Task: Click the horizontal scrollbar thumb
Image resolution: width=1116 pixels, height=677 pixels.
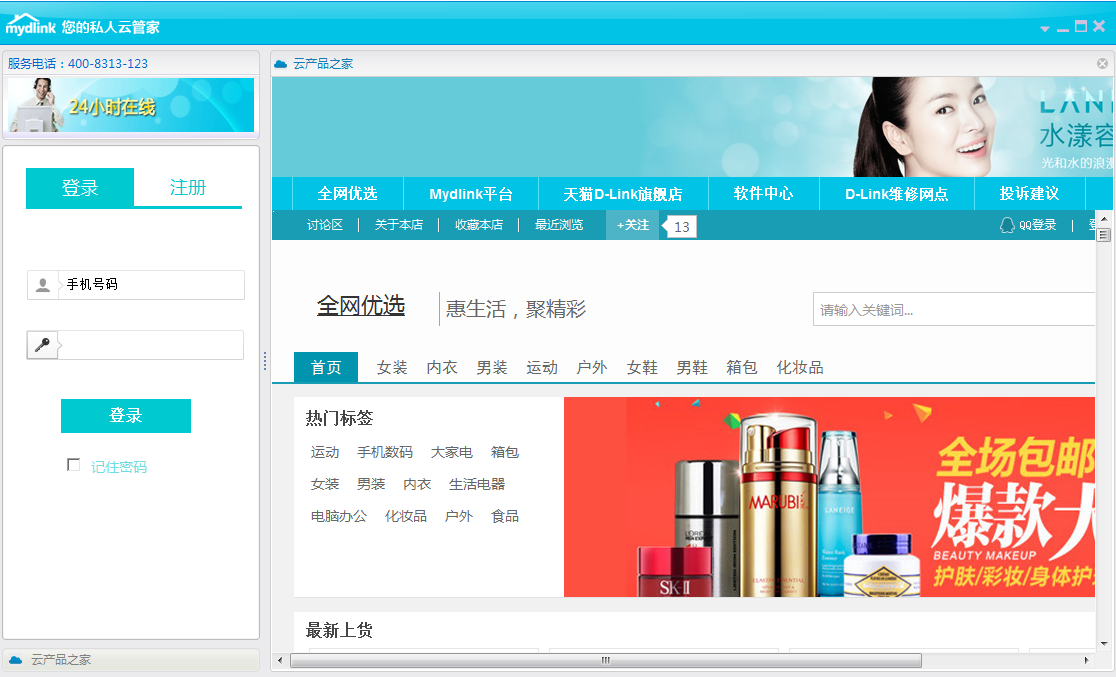Action: point(606,660)
